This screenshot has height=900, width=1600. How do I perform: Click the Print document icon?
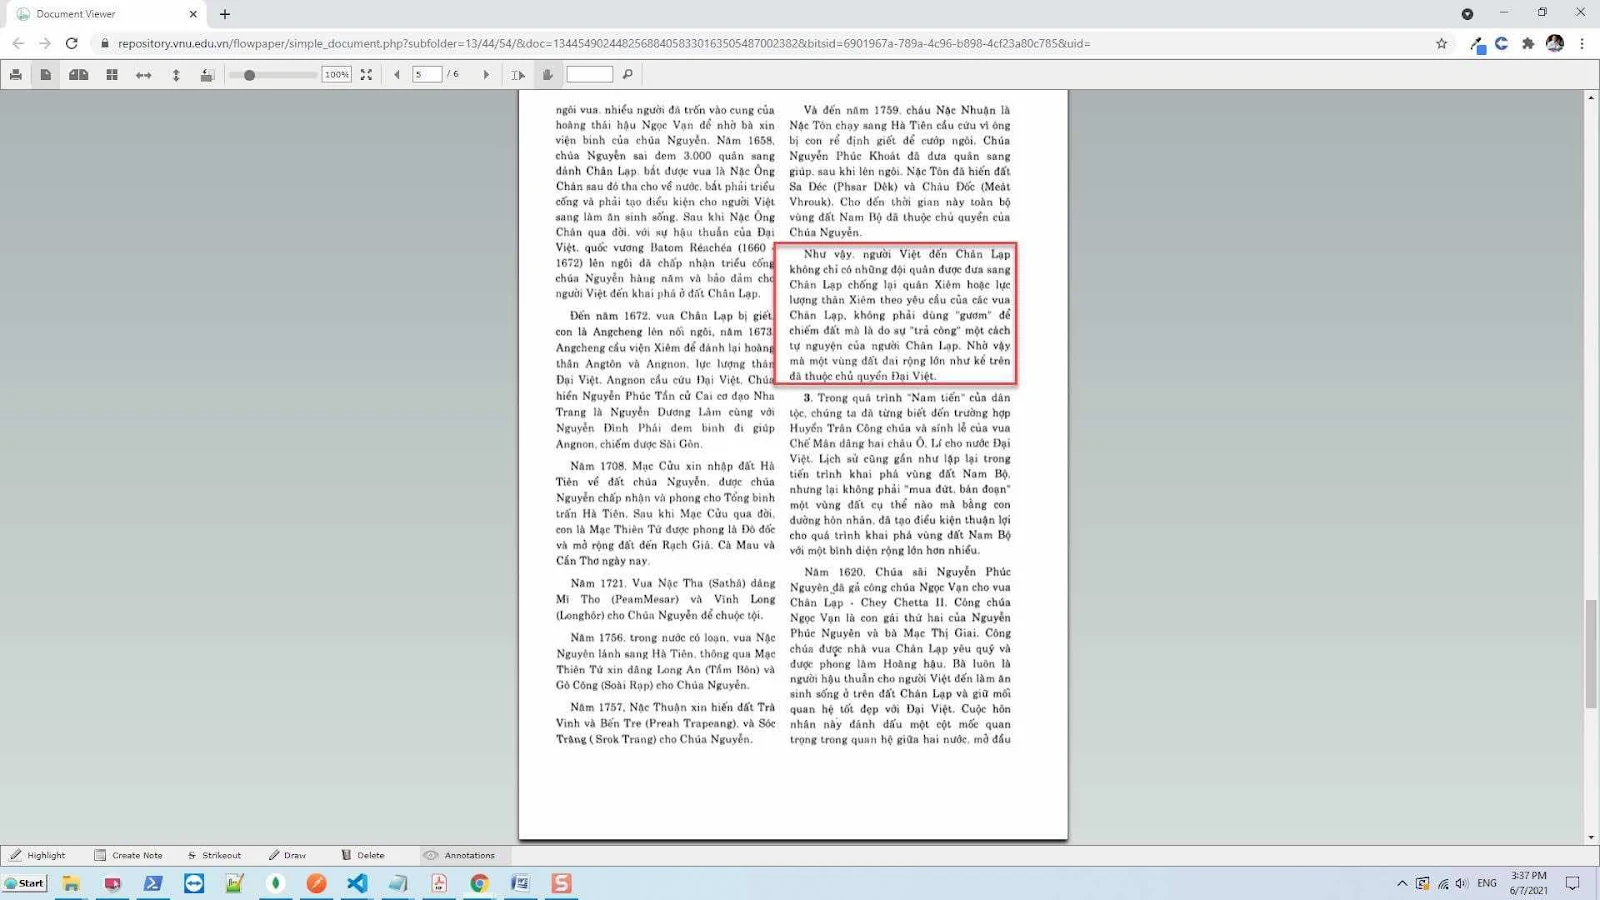pos(16,75)
